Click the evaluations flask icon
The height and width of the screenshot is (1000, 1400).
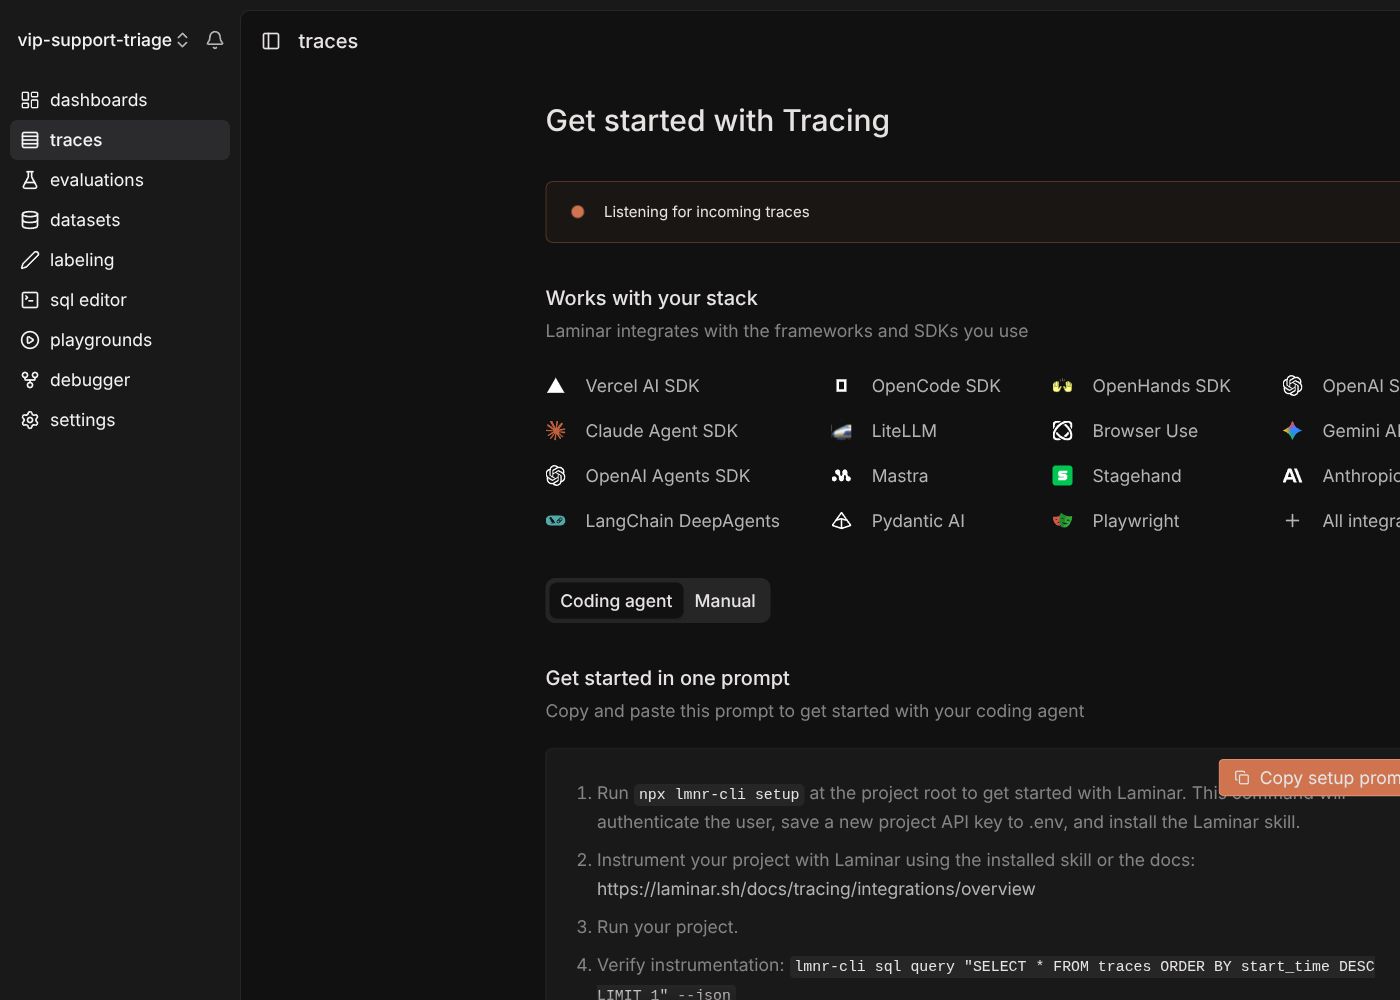30,180
